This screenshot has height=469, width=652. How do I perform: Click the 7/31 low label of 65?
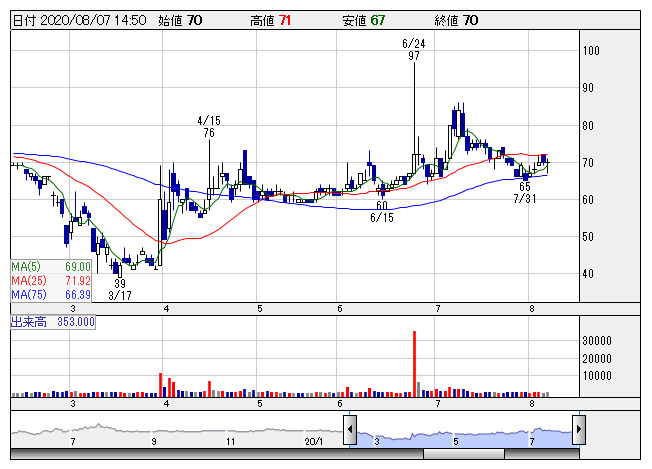(525, 192)
